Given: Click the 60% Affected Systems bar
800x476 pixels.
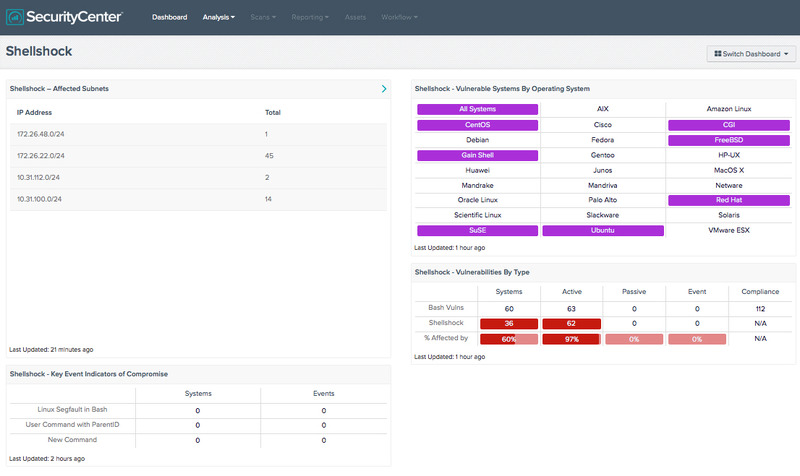Looking at the screenshot, I should point(509,339).
